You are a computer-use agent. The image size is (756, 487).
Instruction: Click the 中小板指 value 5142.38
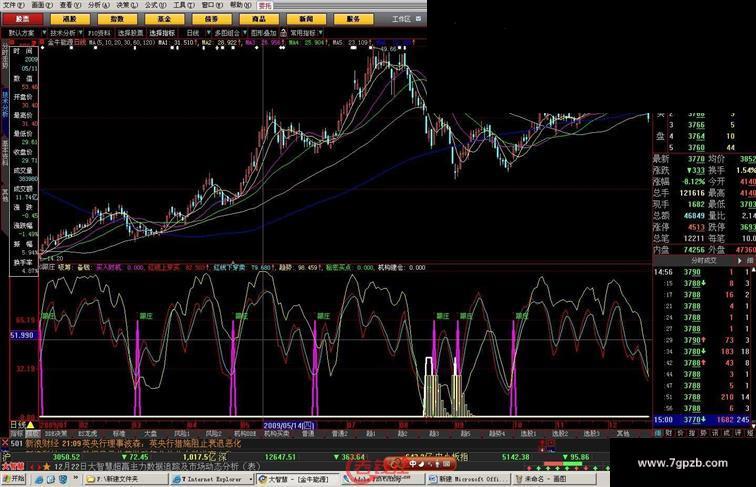[515, 457]
